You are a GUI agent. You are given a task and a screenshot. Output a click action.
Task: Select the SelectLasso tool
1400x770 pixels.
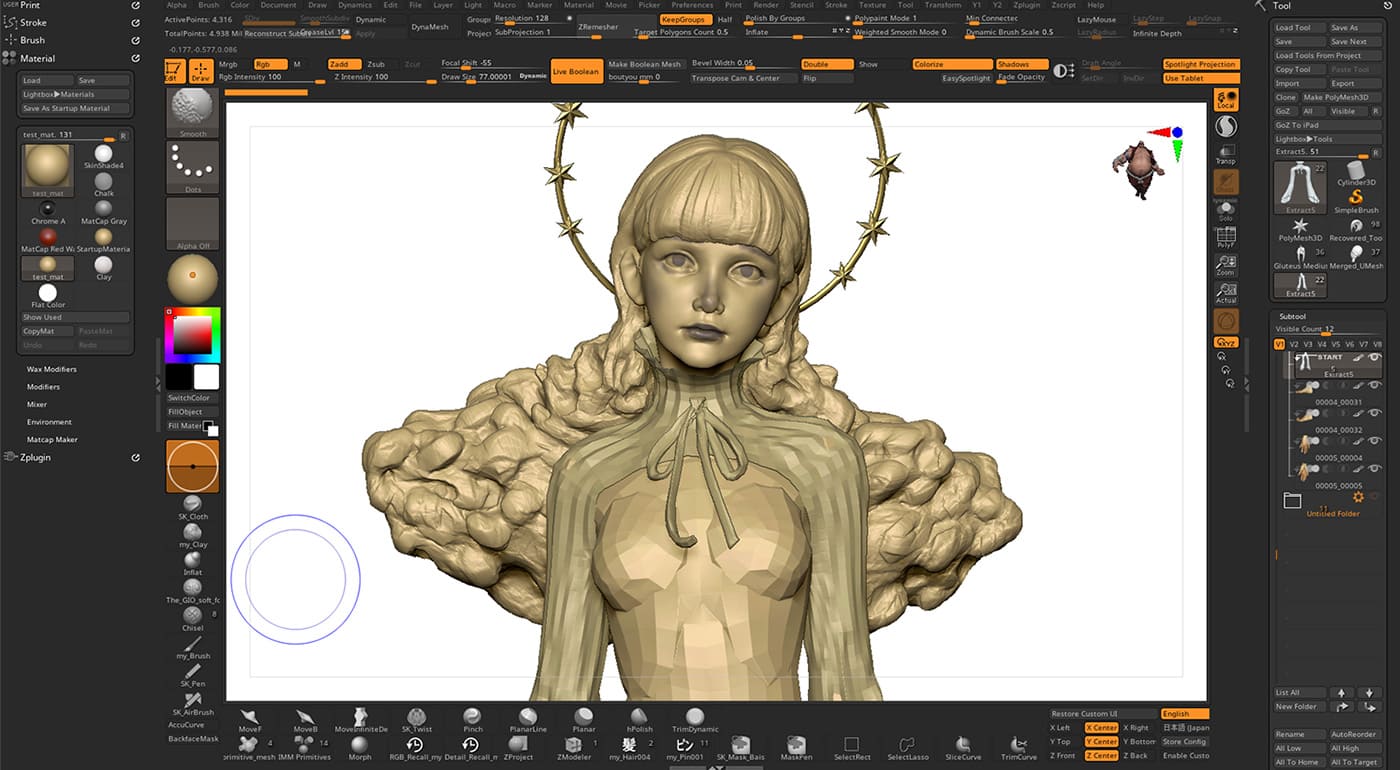(x=907, y=745)
